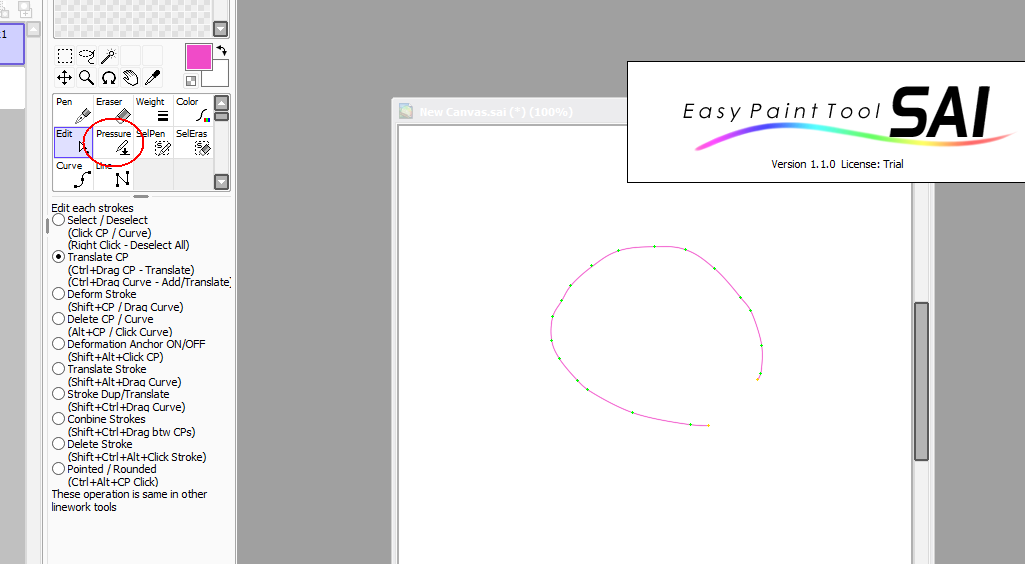The width and height of the screenshot is (1025, 564).
Task: Enable Stroke Dup/Translate mode
Action: click(x=59, y=394)
